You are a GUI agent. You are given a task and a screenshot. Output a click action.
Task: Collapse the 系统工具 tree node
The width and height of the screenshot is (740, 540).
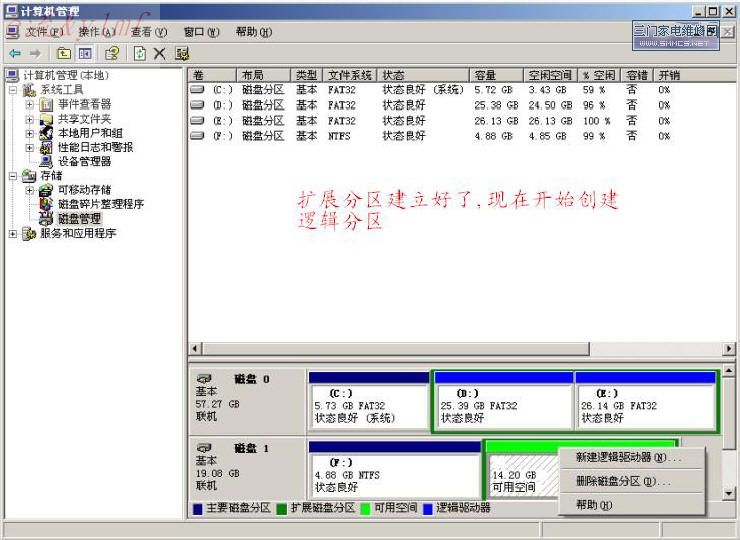[x=13, y=90]
